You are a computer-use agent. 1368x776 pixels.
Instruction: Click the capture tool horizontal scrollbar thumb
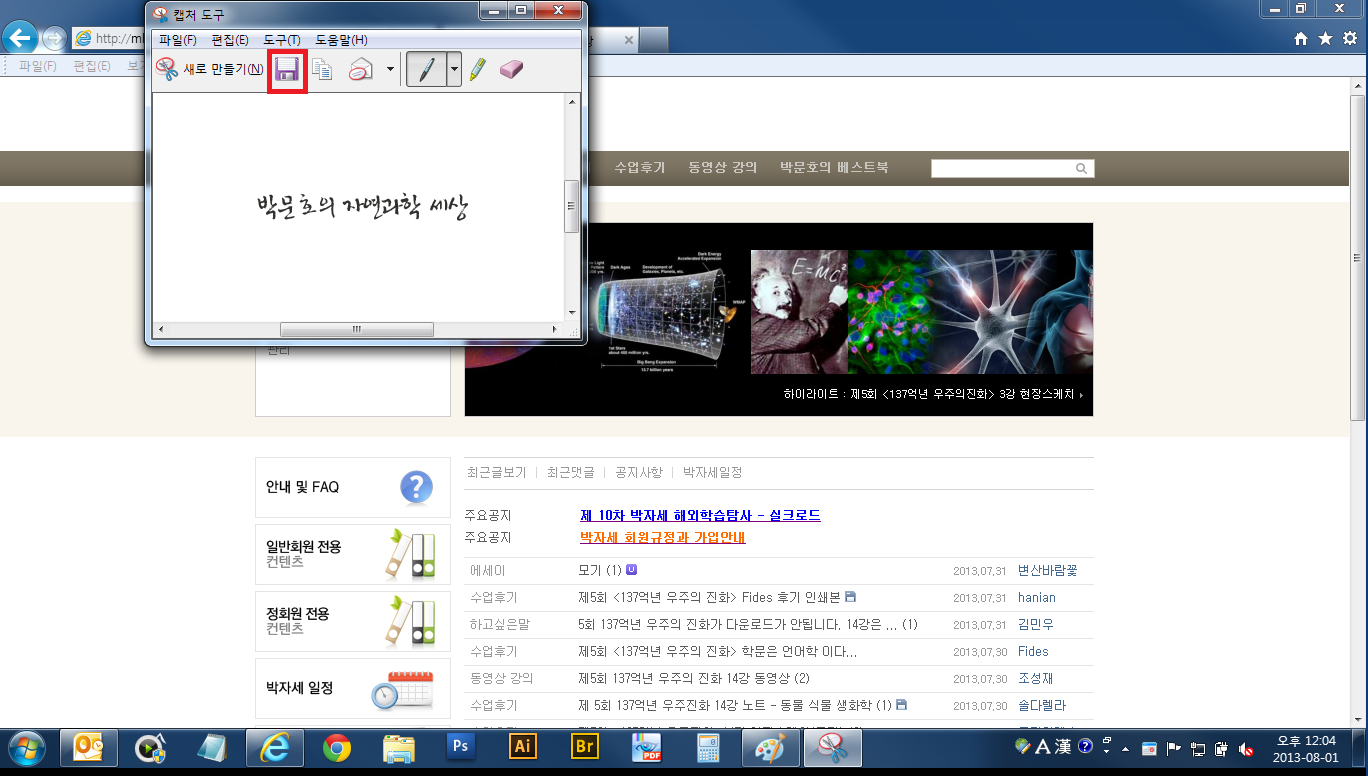coord(356,330)
